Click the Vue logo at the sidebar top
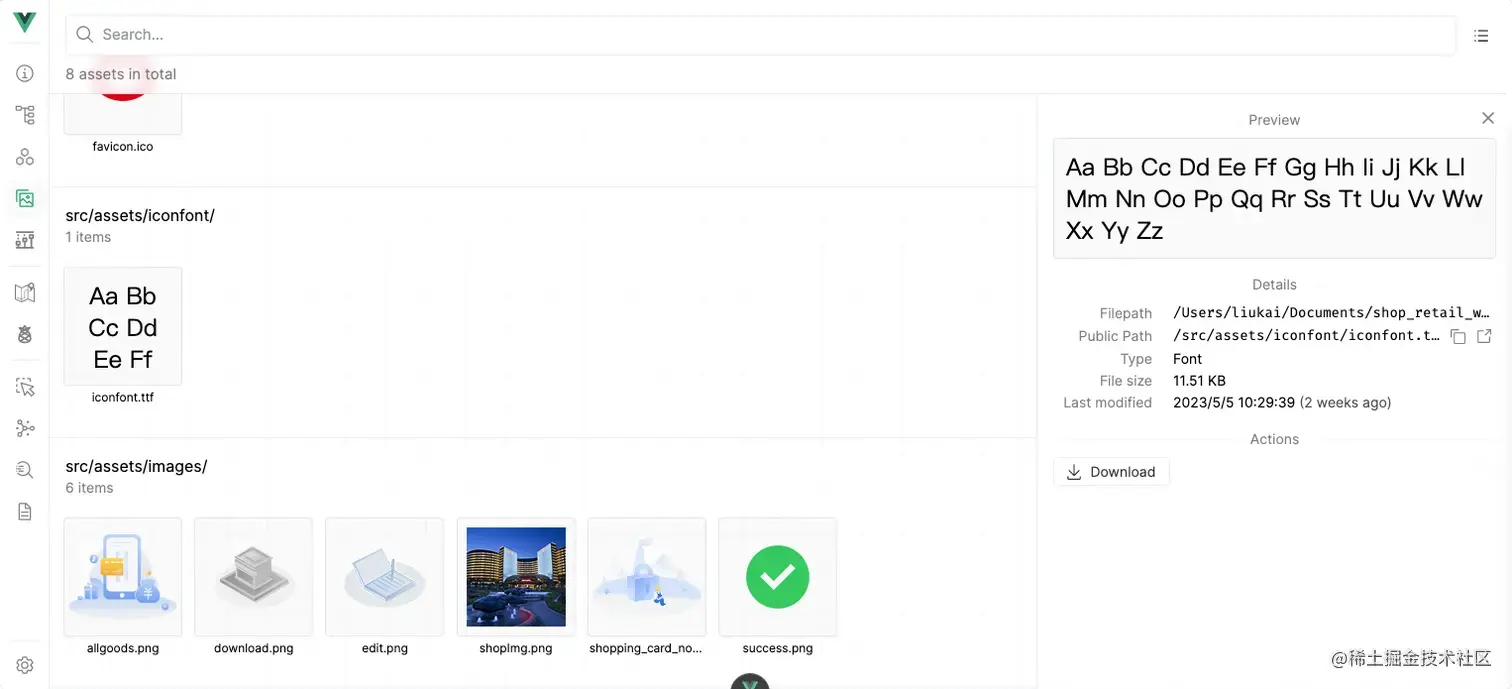This screenshot has height=689, width=1512. [x=25, y=23]
